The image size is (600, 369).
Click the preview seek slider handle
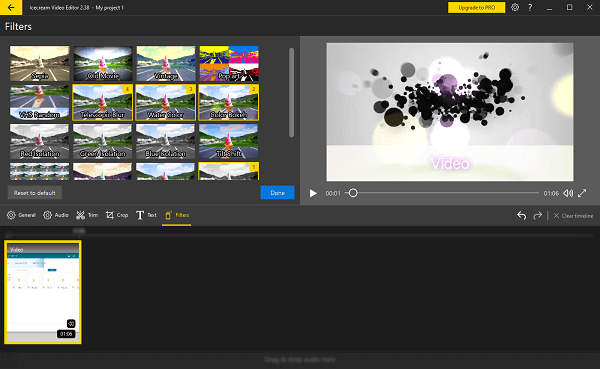[x=353, y=193]
